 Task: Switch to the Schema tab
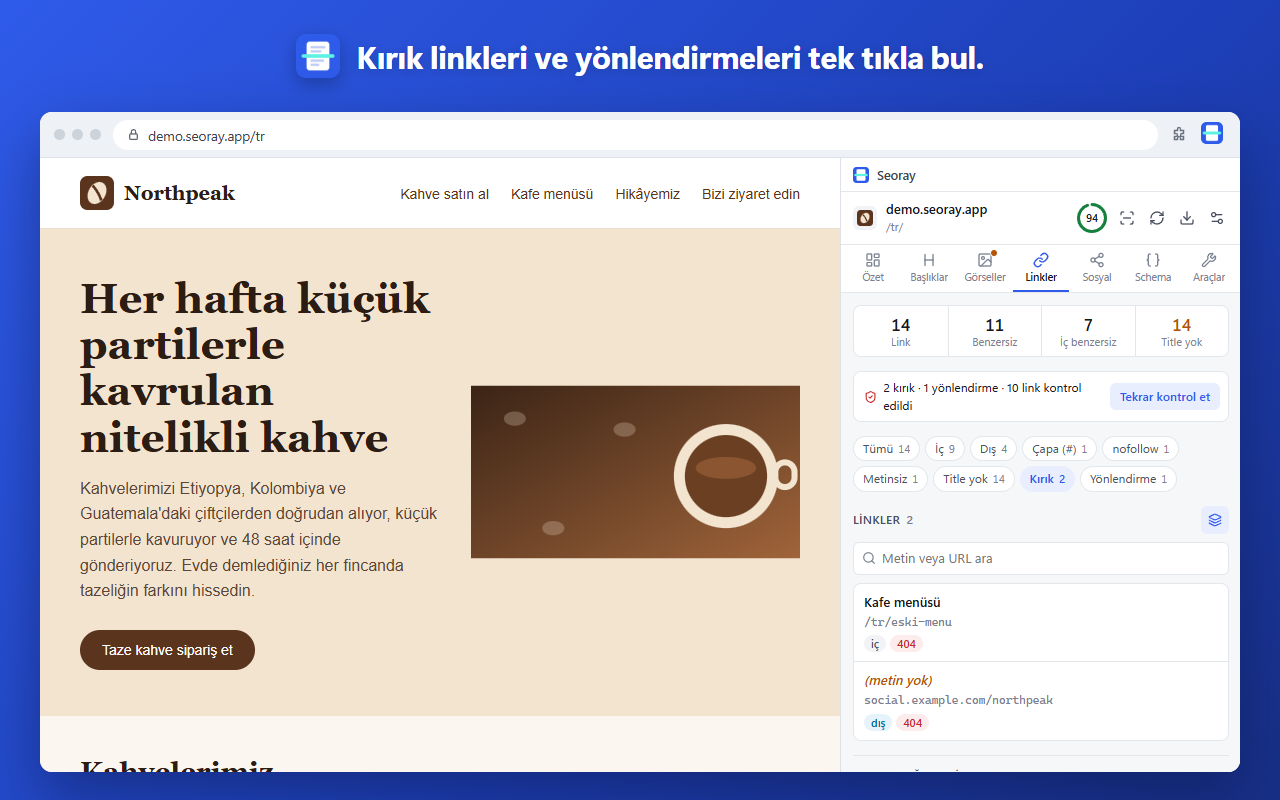1153,268
